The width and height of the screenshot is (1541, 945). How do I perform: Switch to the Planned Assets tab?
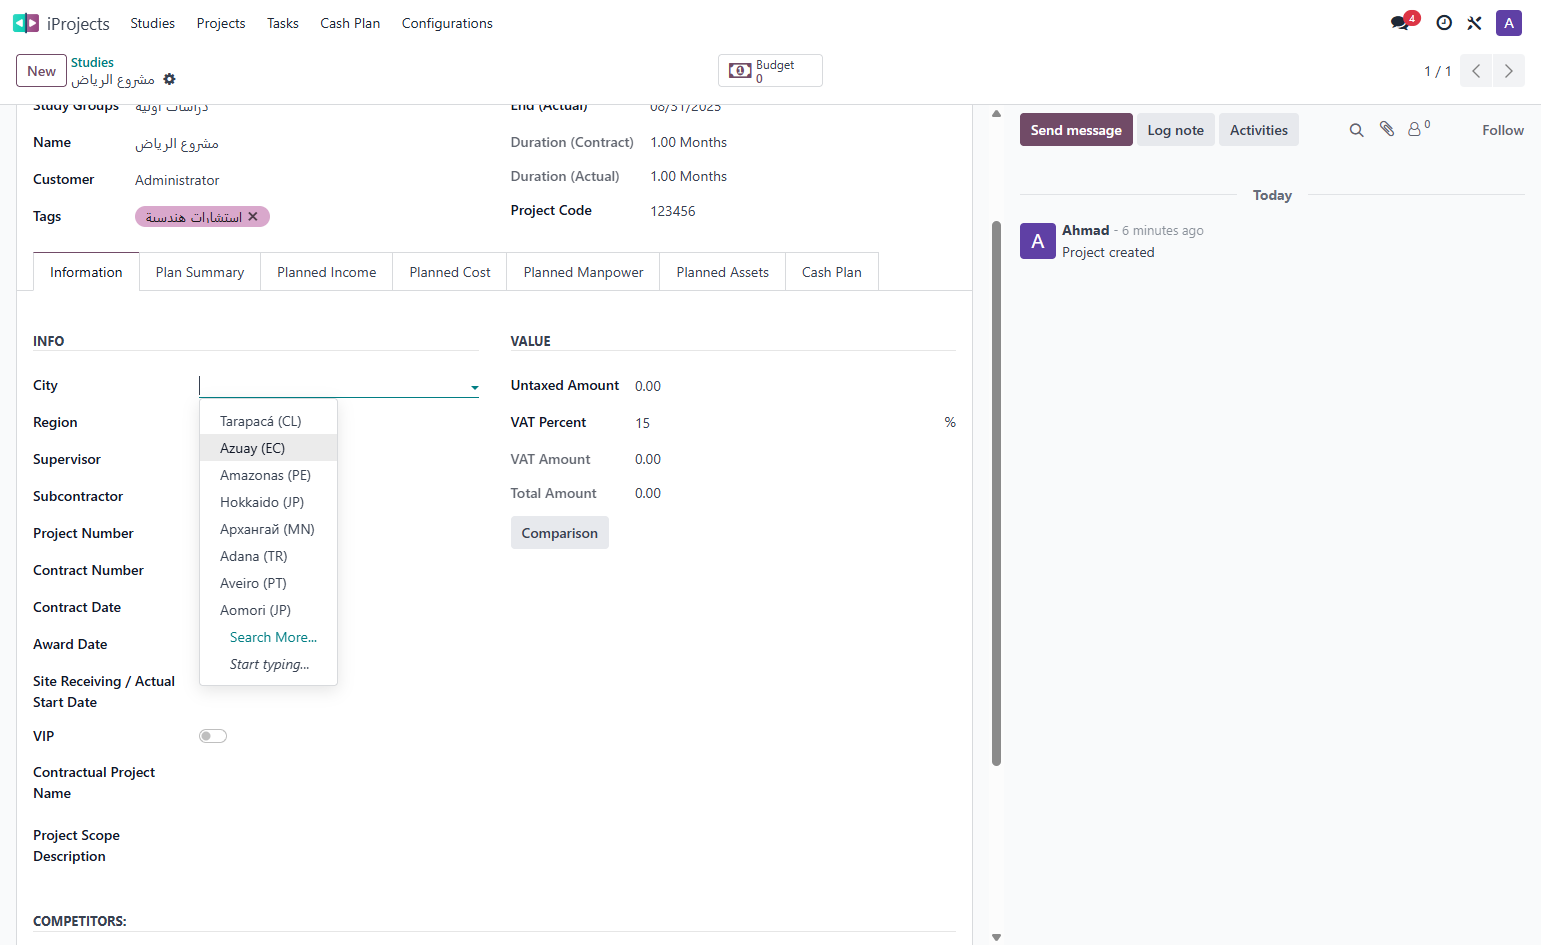click(x=723, y=272)
